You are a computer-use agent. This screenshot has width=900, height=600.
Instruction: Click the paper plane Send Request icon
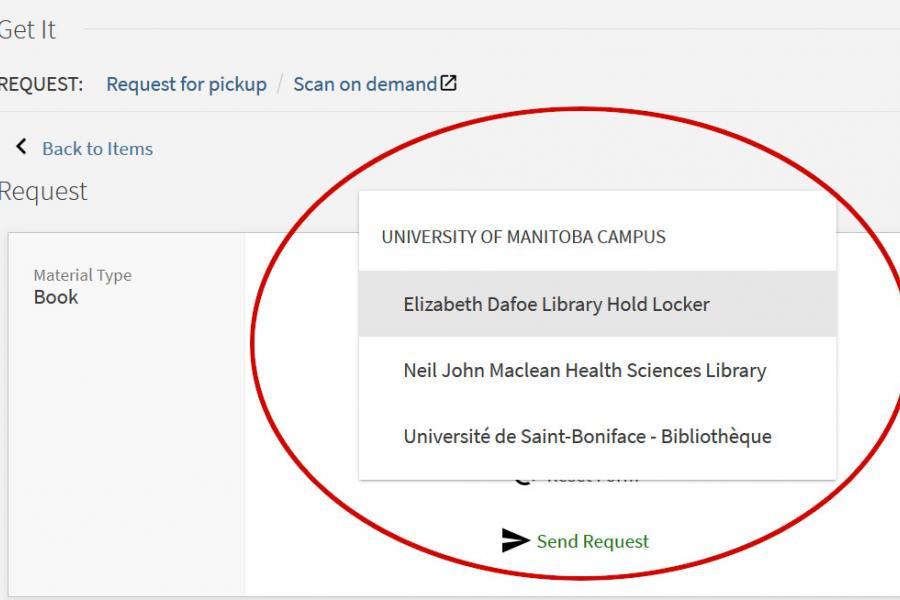[515, 541]
